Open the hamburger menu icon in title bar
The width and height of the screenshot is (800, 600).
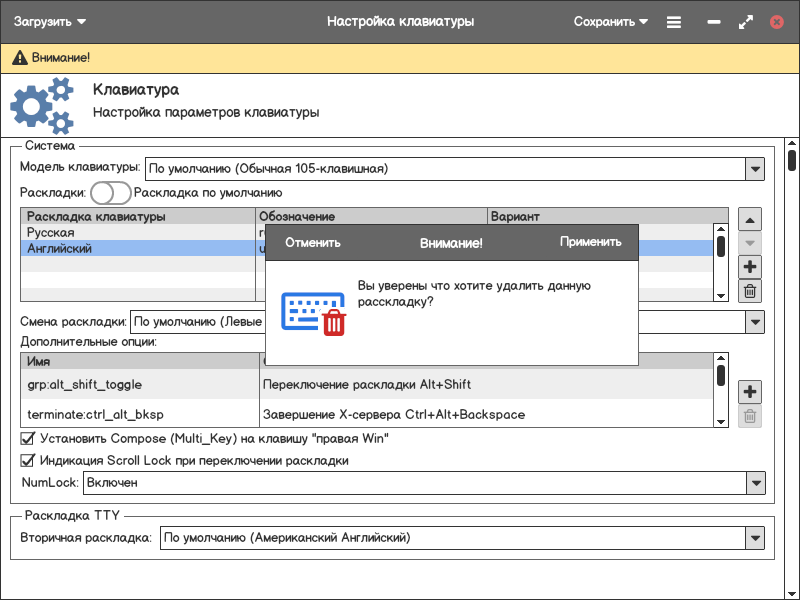[674, 21]
